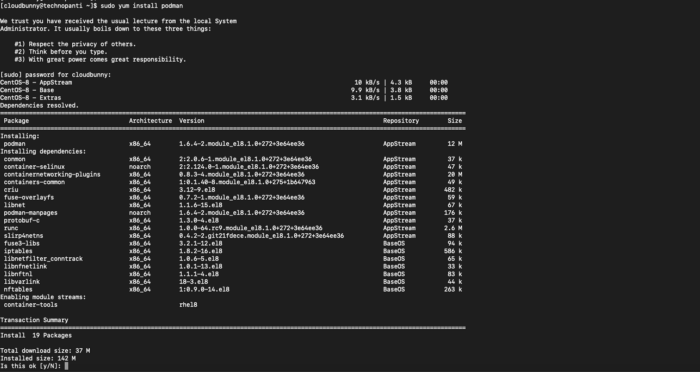The image size is (700, 372).
Task: Click version '18-3.el8' of libvarlink
Action: coord(193,282)
